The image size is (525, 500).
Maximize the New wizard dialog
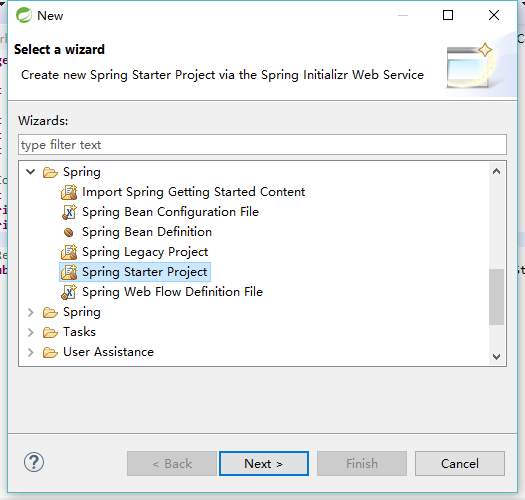[x=448, y=15]
